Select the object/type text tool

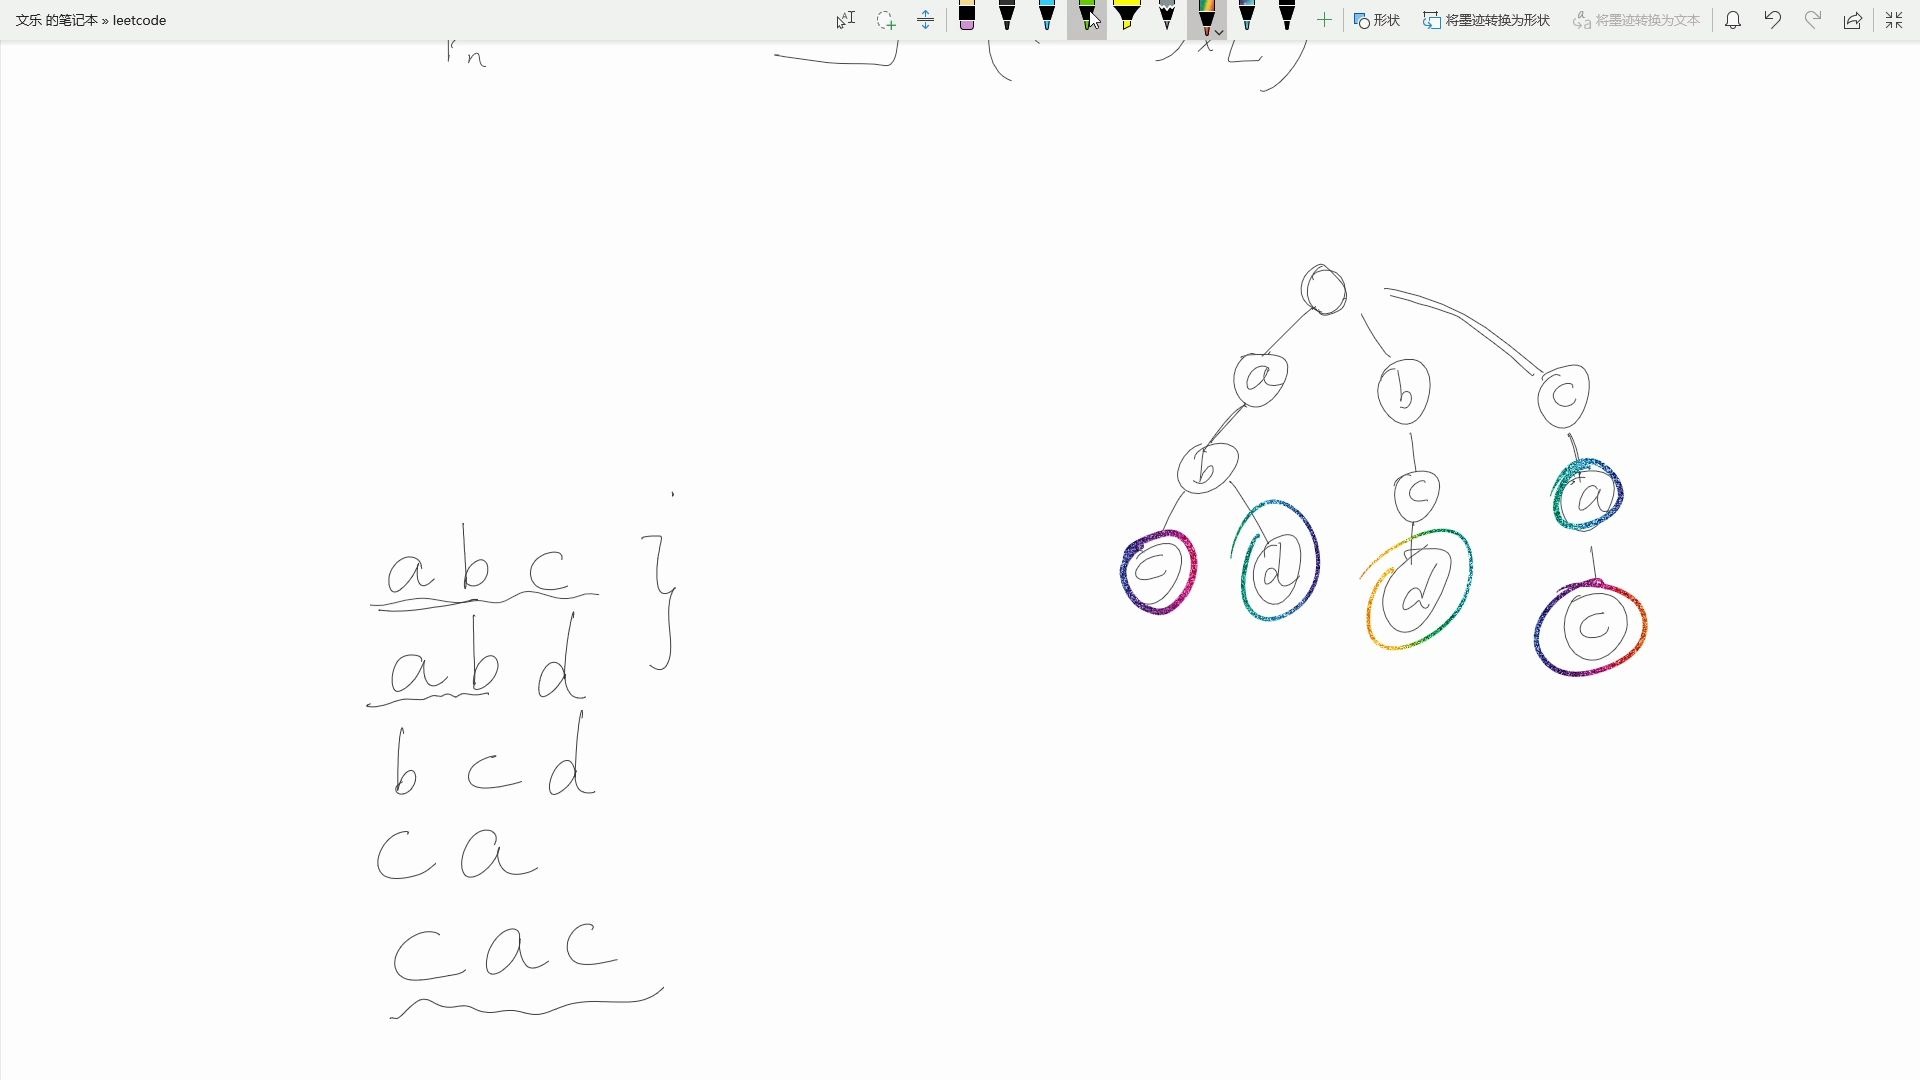(x=846, y=20)
